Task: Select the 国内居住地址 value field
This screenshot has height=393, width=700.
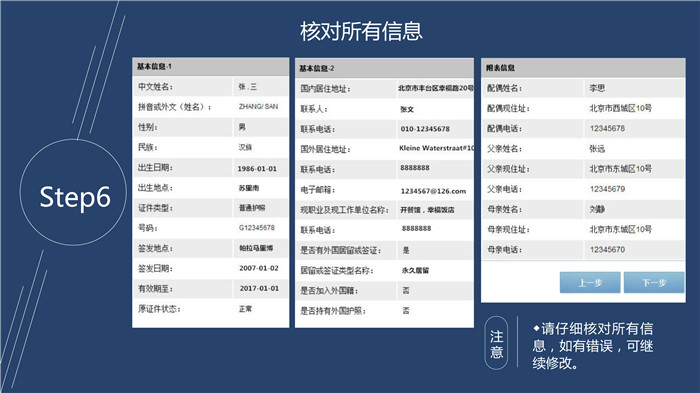Action: click(435, 88)
